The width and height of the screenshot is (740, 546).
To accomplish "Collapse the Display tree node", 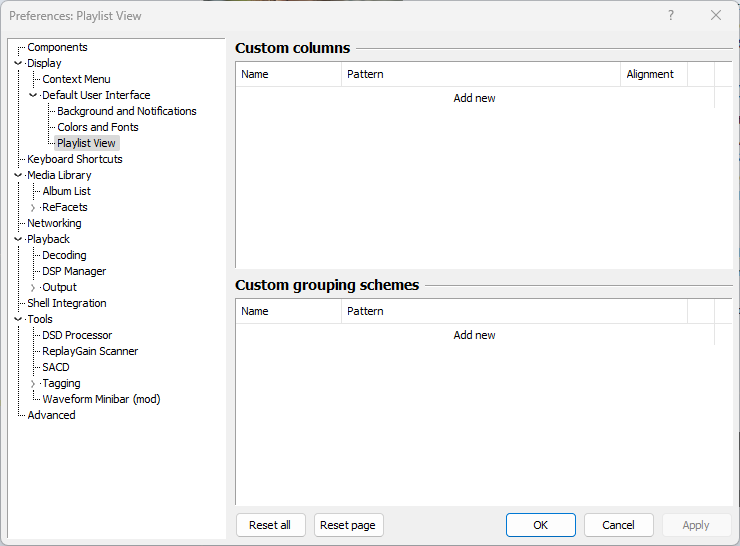I will coord(18,63).
